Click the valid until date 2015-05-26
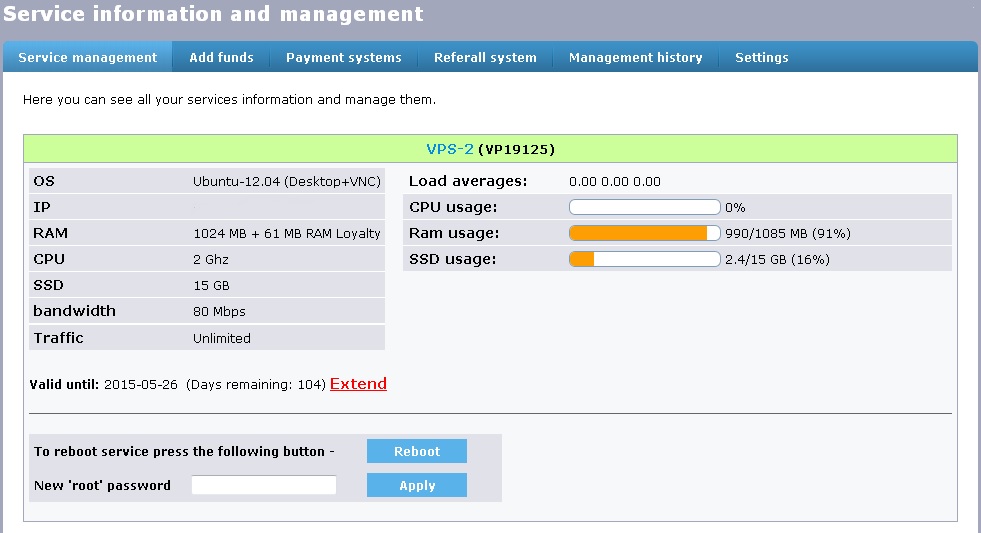The width and height of the screenshot is (981, 533). 141,384
